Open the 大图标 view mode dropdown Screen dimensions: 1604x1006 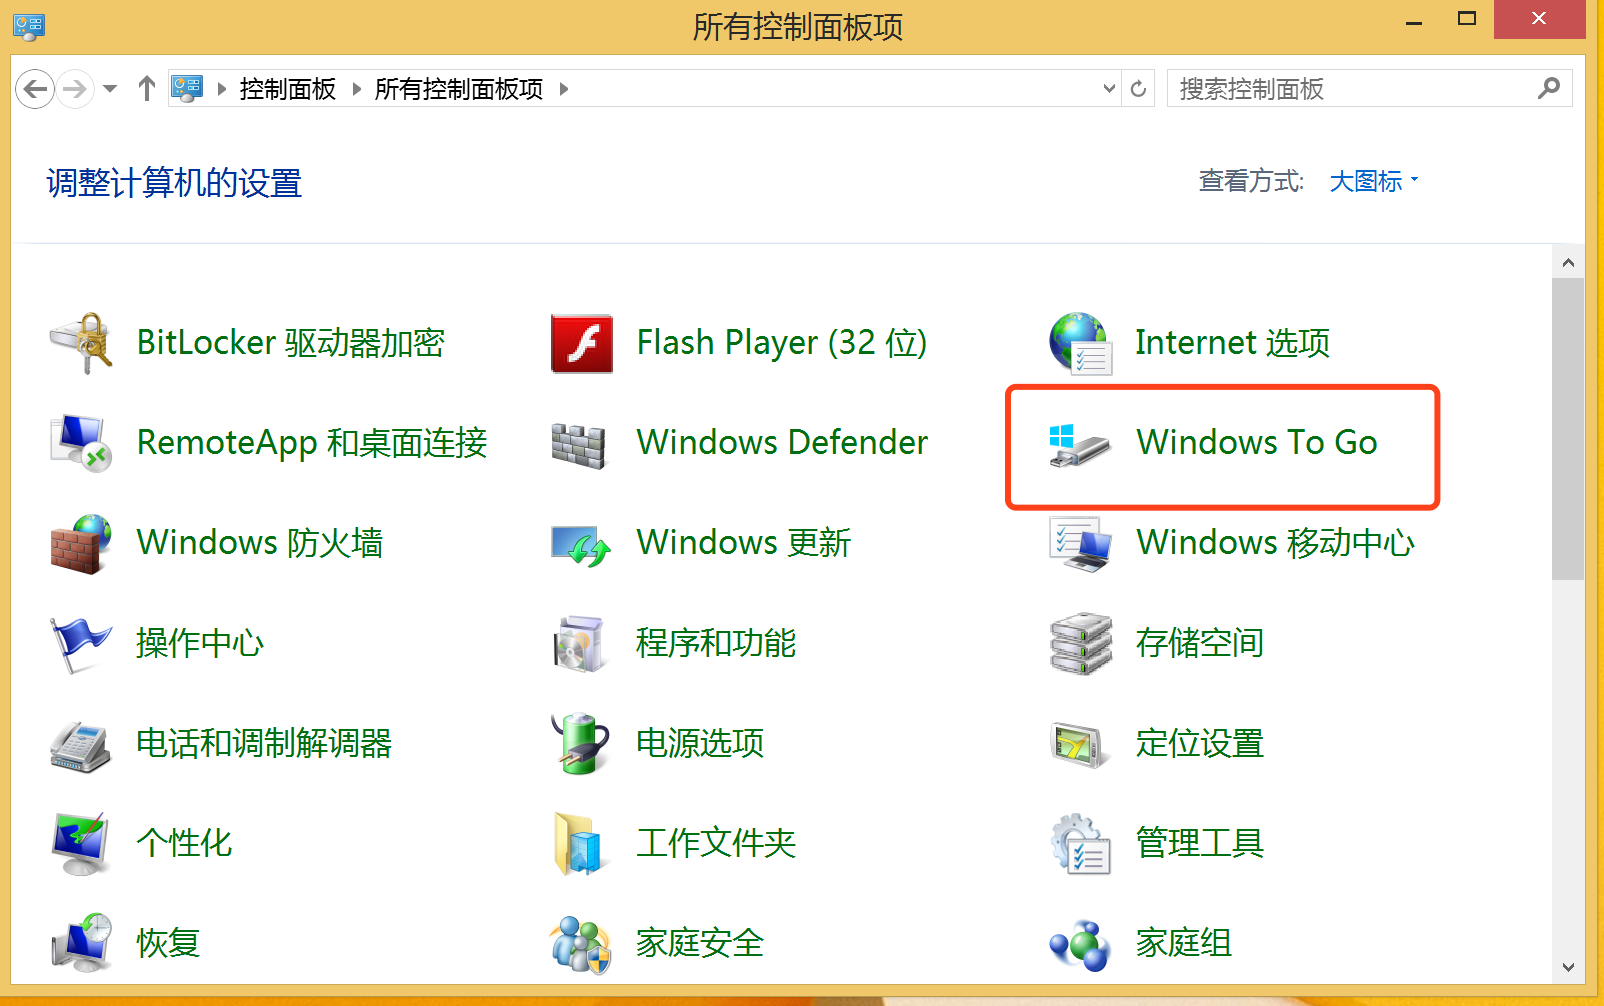1373,181
